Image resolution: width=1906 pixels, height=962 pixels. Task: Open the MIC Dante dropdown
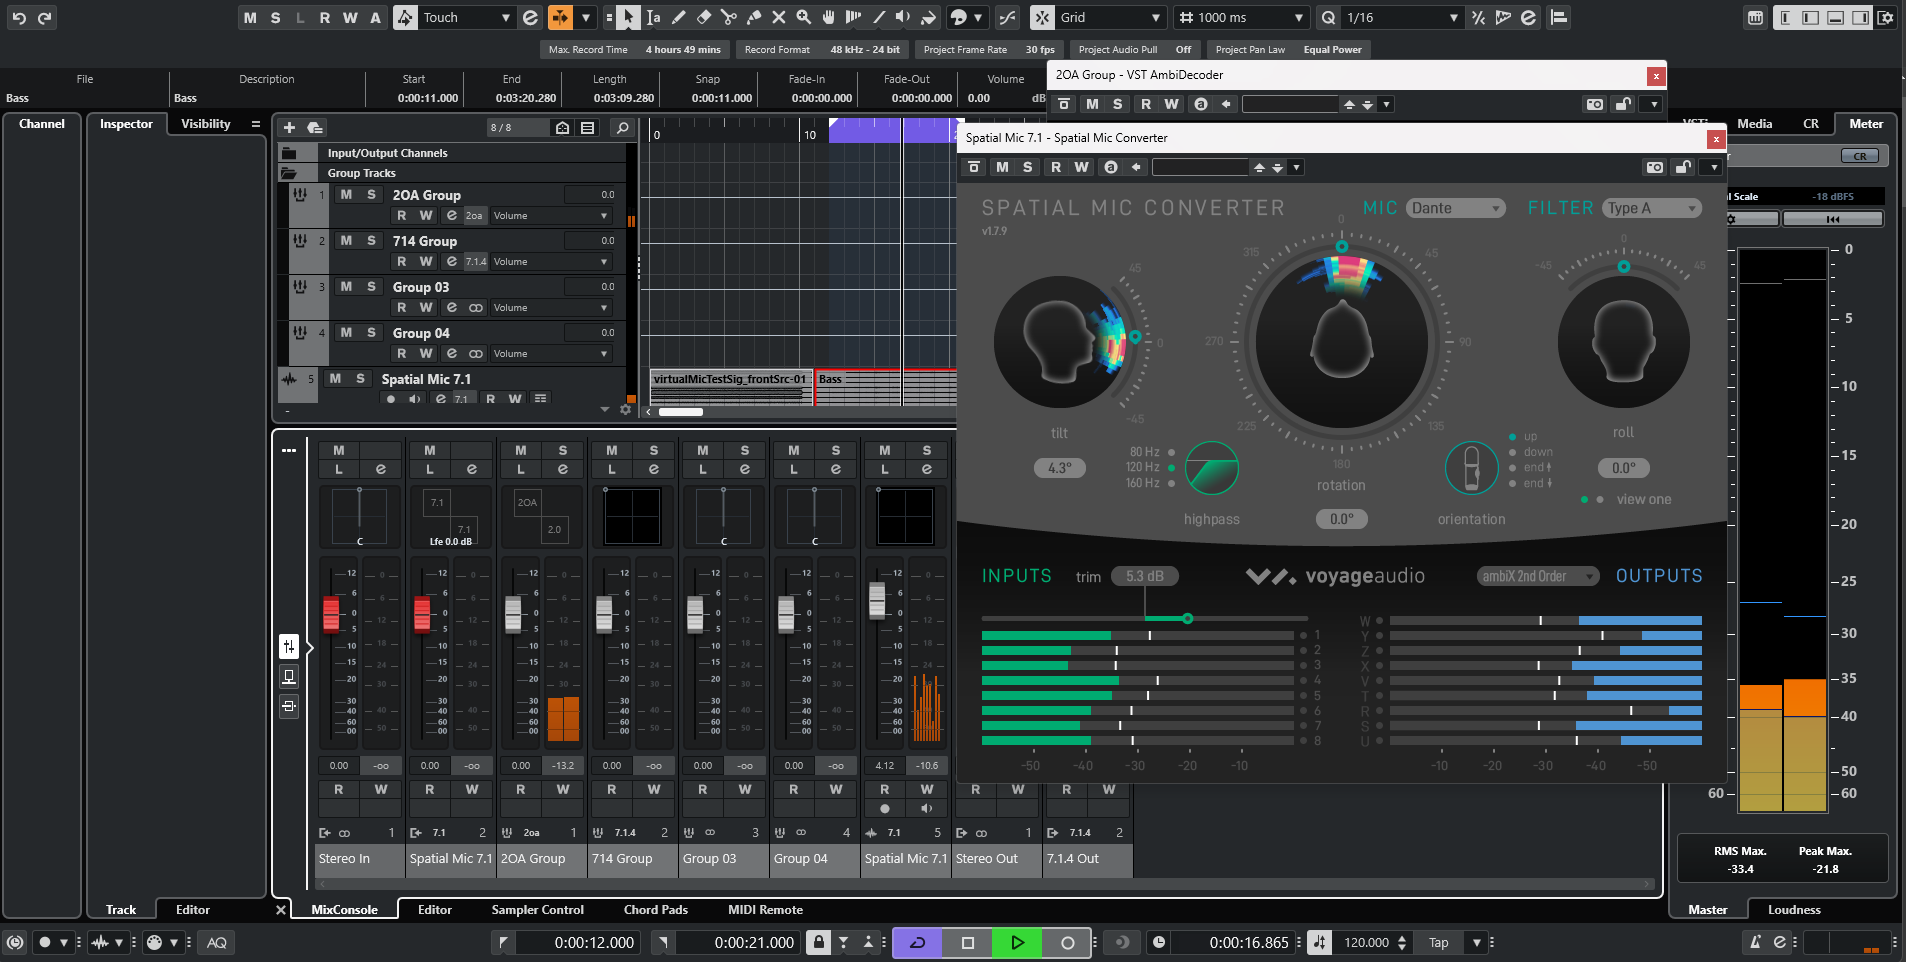point(1455,208)
